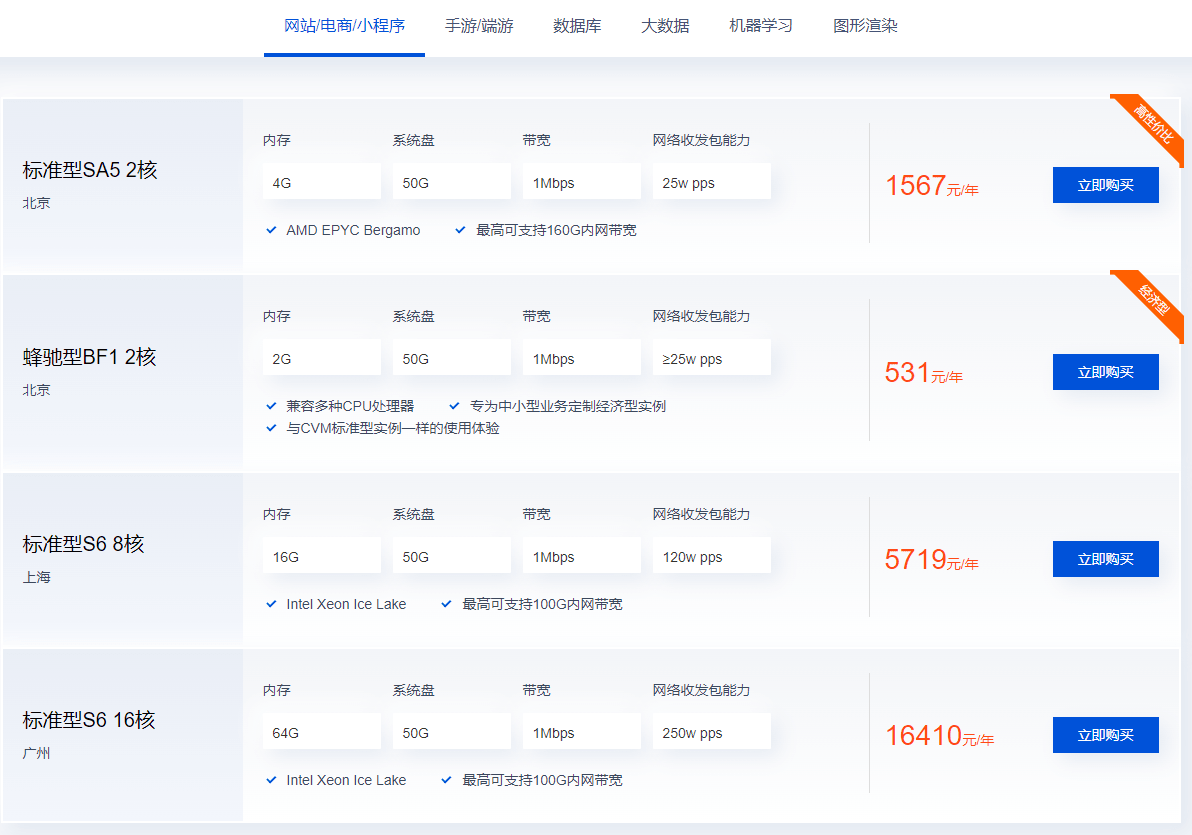Click checkmark icon beside 兼容多种CPU处理器

(x=271, y=405)
